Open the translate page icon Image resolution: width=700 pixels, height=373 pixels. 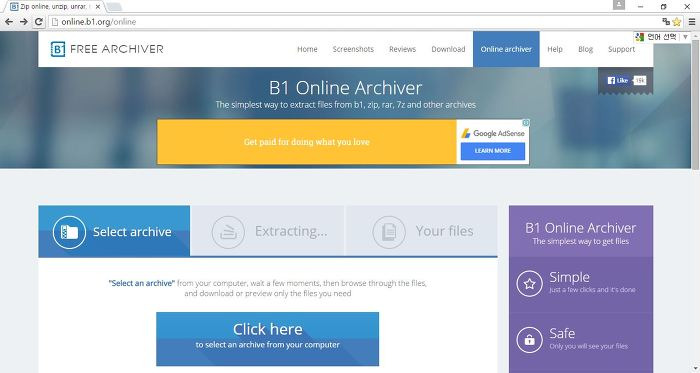pyautogui.click(x=666, y=21)
